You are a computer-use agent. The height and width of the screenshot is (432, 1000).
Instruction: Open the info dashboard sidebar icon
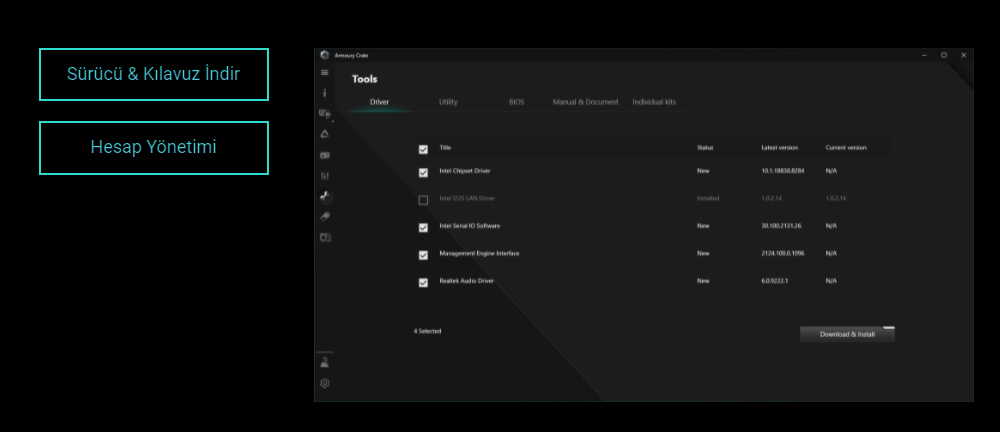click(x=324, y=93)
